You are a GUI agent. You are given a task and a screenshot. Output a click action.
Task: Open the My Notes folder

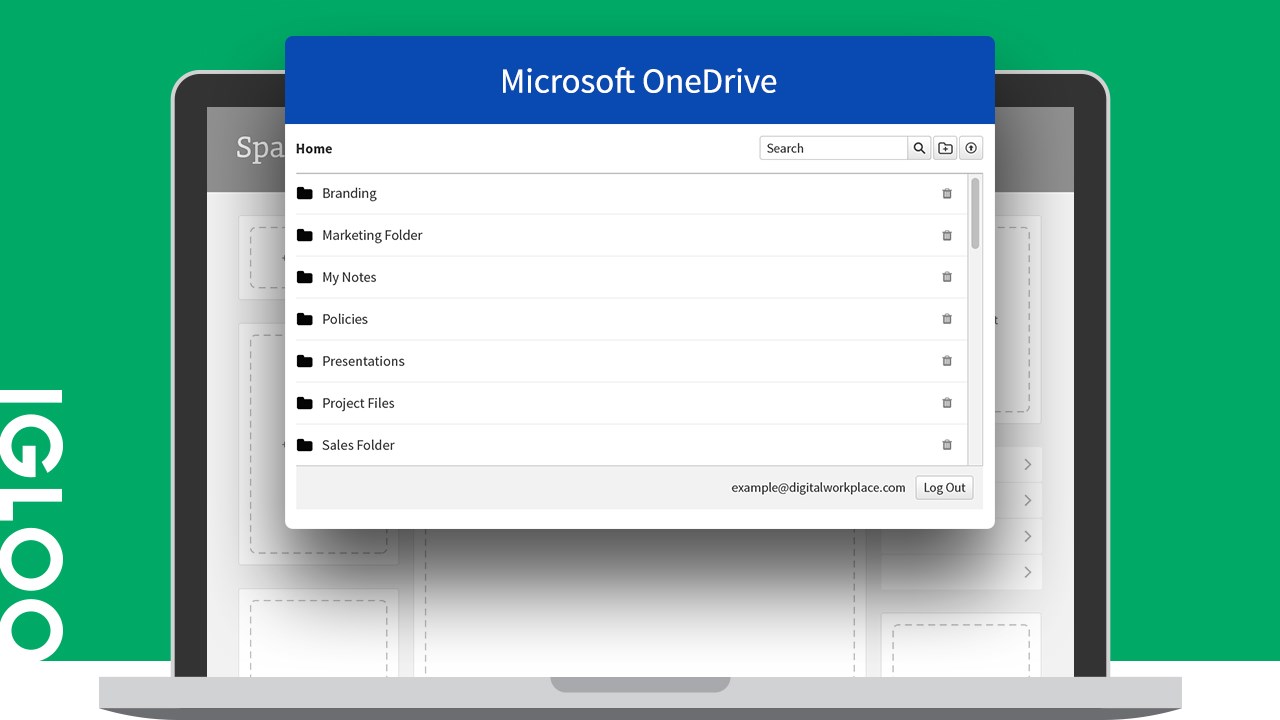(x=349, y=277)
